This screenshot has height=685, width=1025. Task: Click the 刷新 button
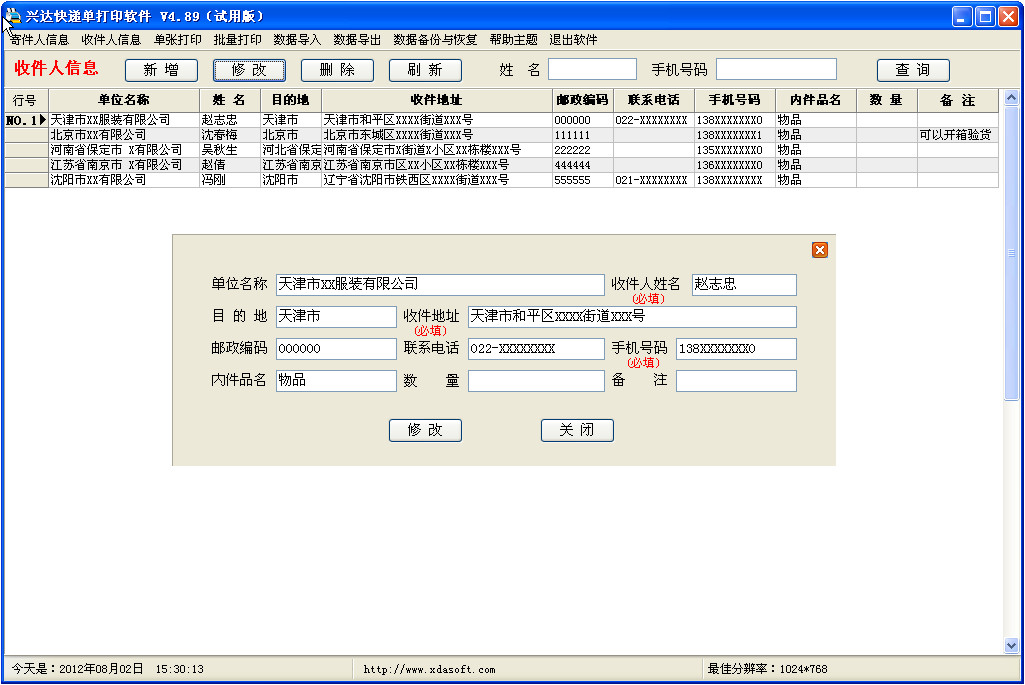[x=425, y=70]
